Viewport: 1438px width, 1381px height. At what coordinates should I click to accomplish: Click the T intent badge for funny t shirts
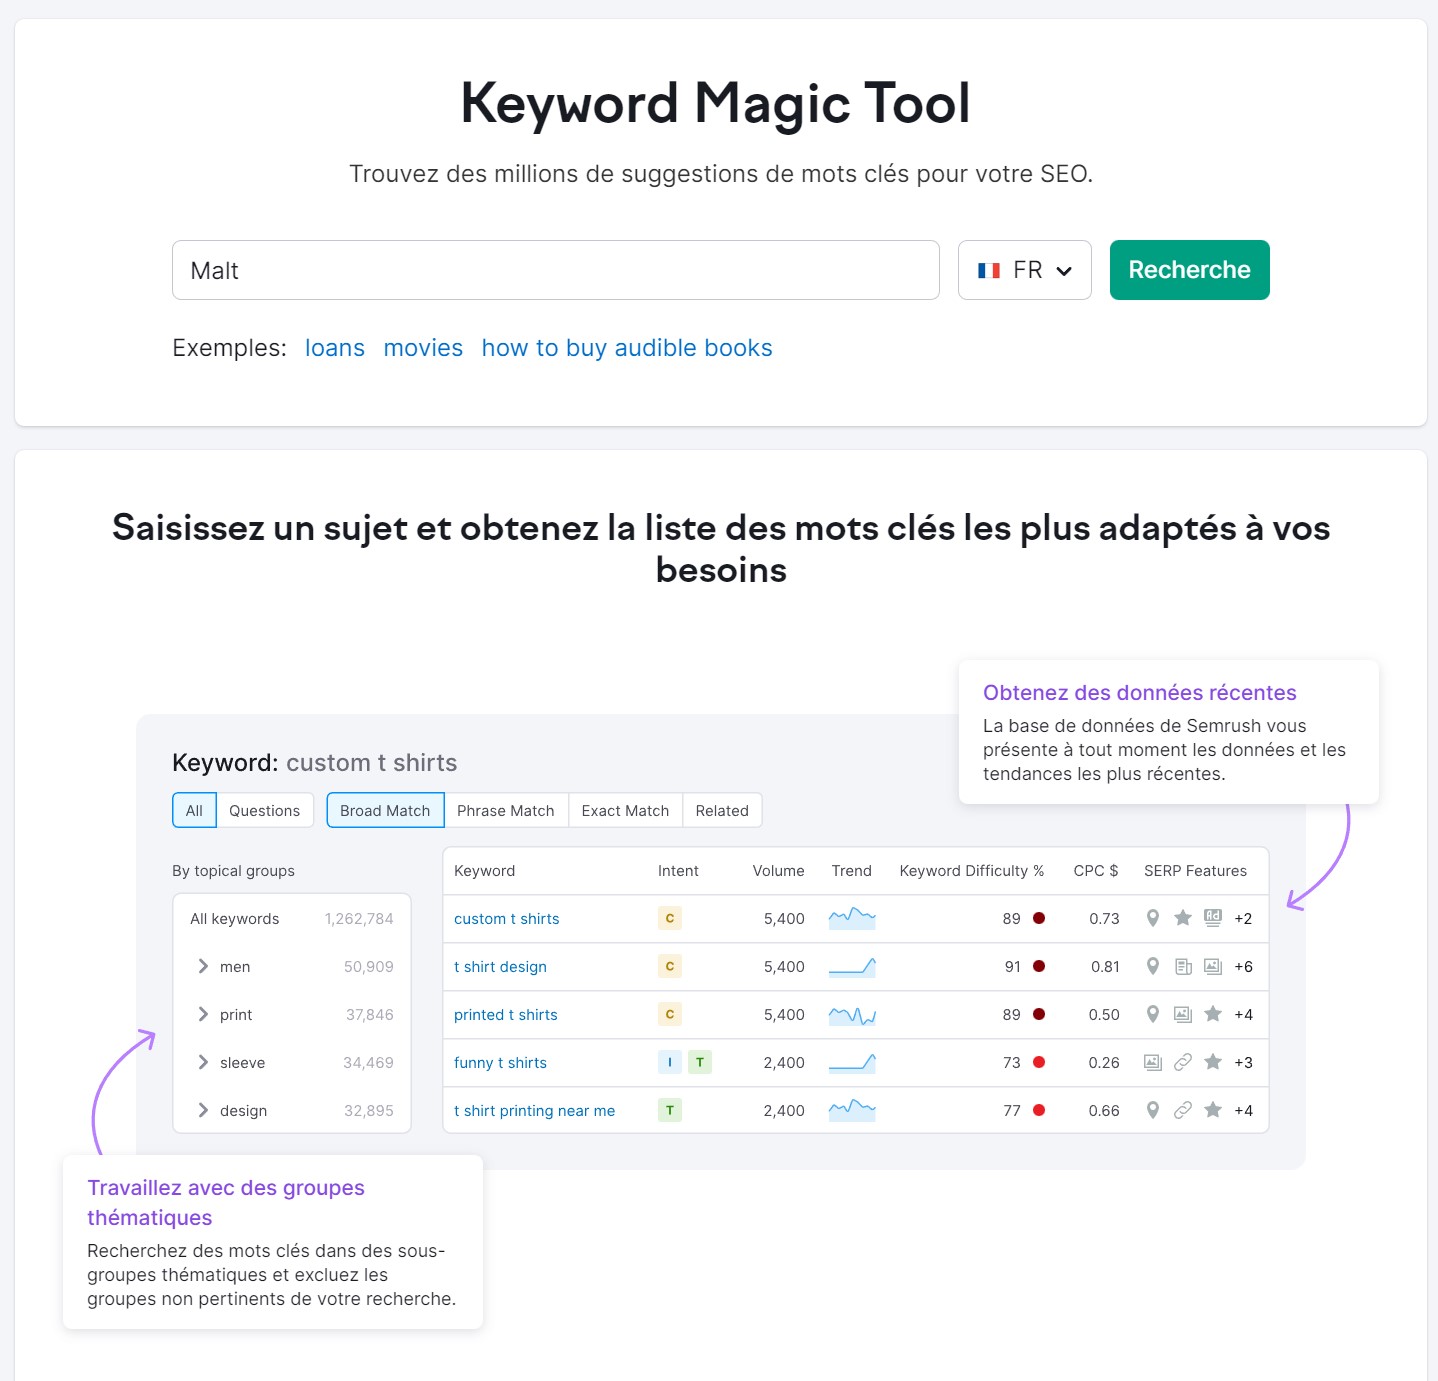coord(700,1062)
